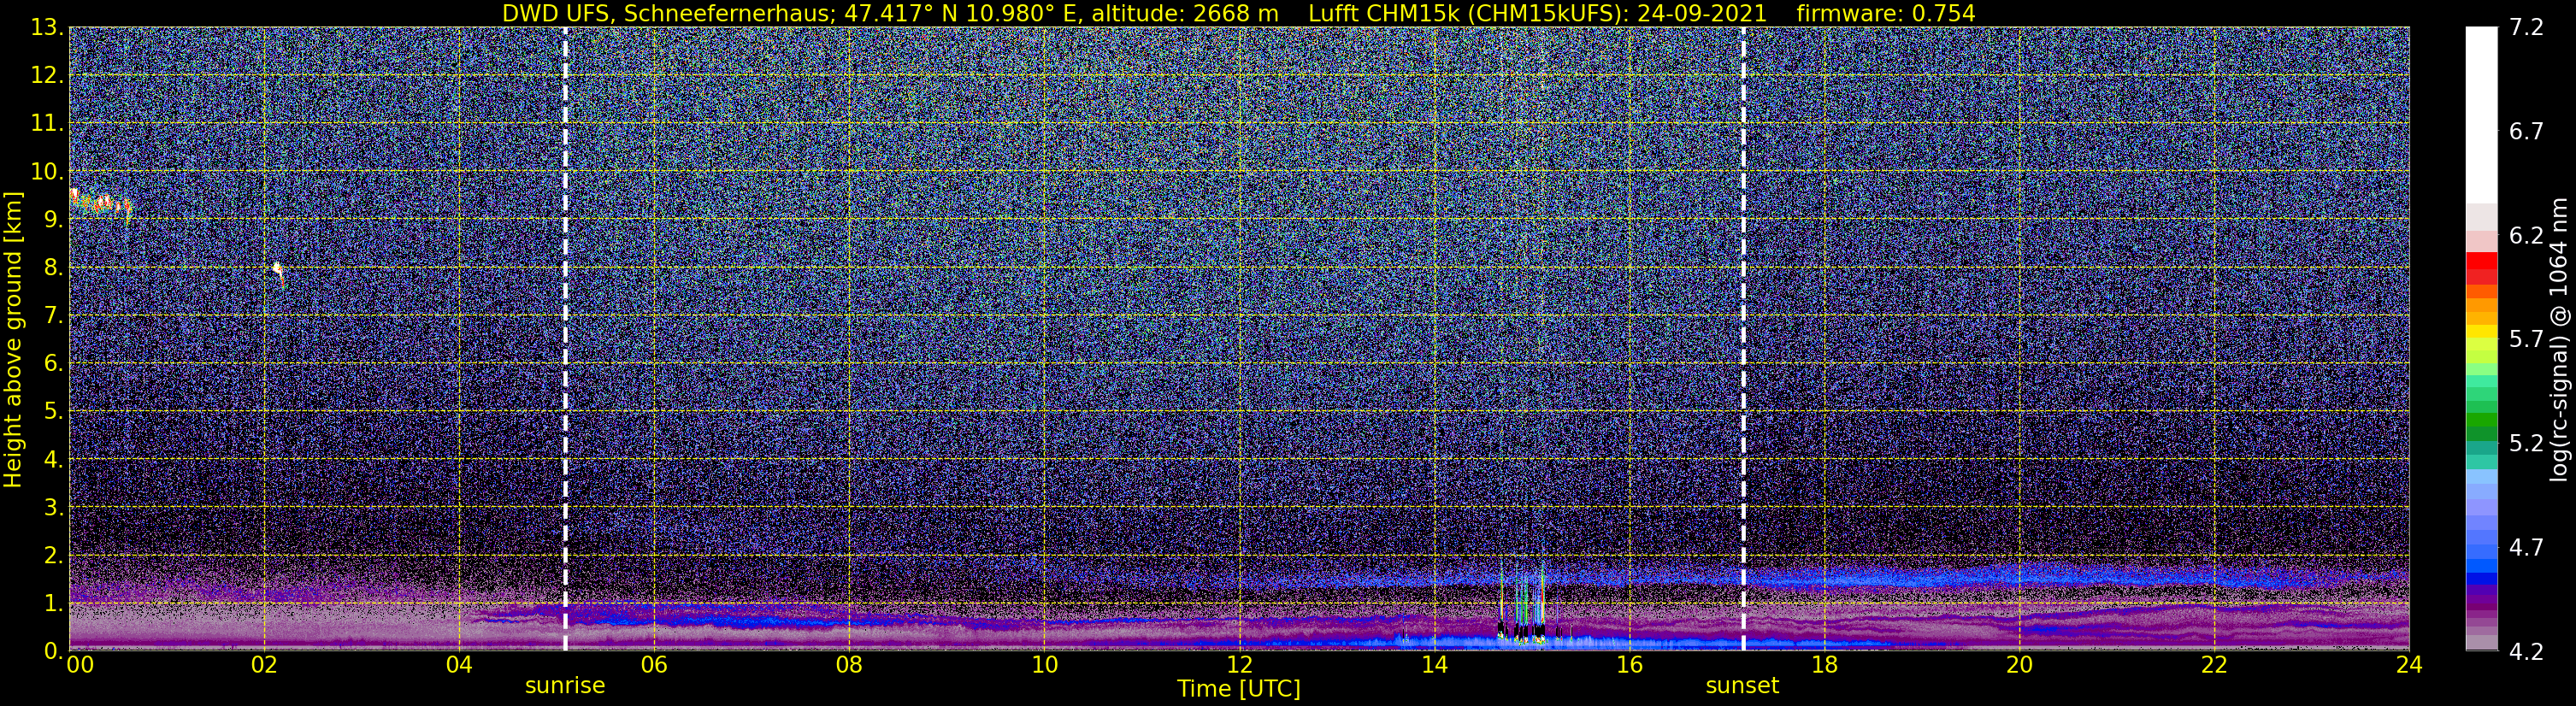Click the x-axis tick label 04

[x=459, y=665]
